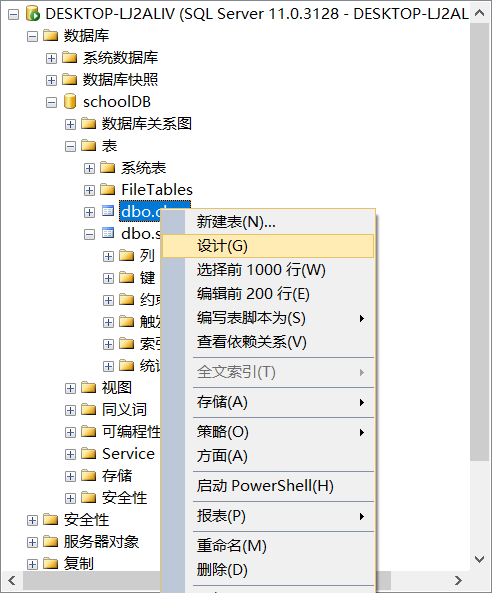
Task: Click the 复制 folder icon
Action: click(x=50, y=564)
